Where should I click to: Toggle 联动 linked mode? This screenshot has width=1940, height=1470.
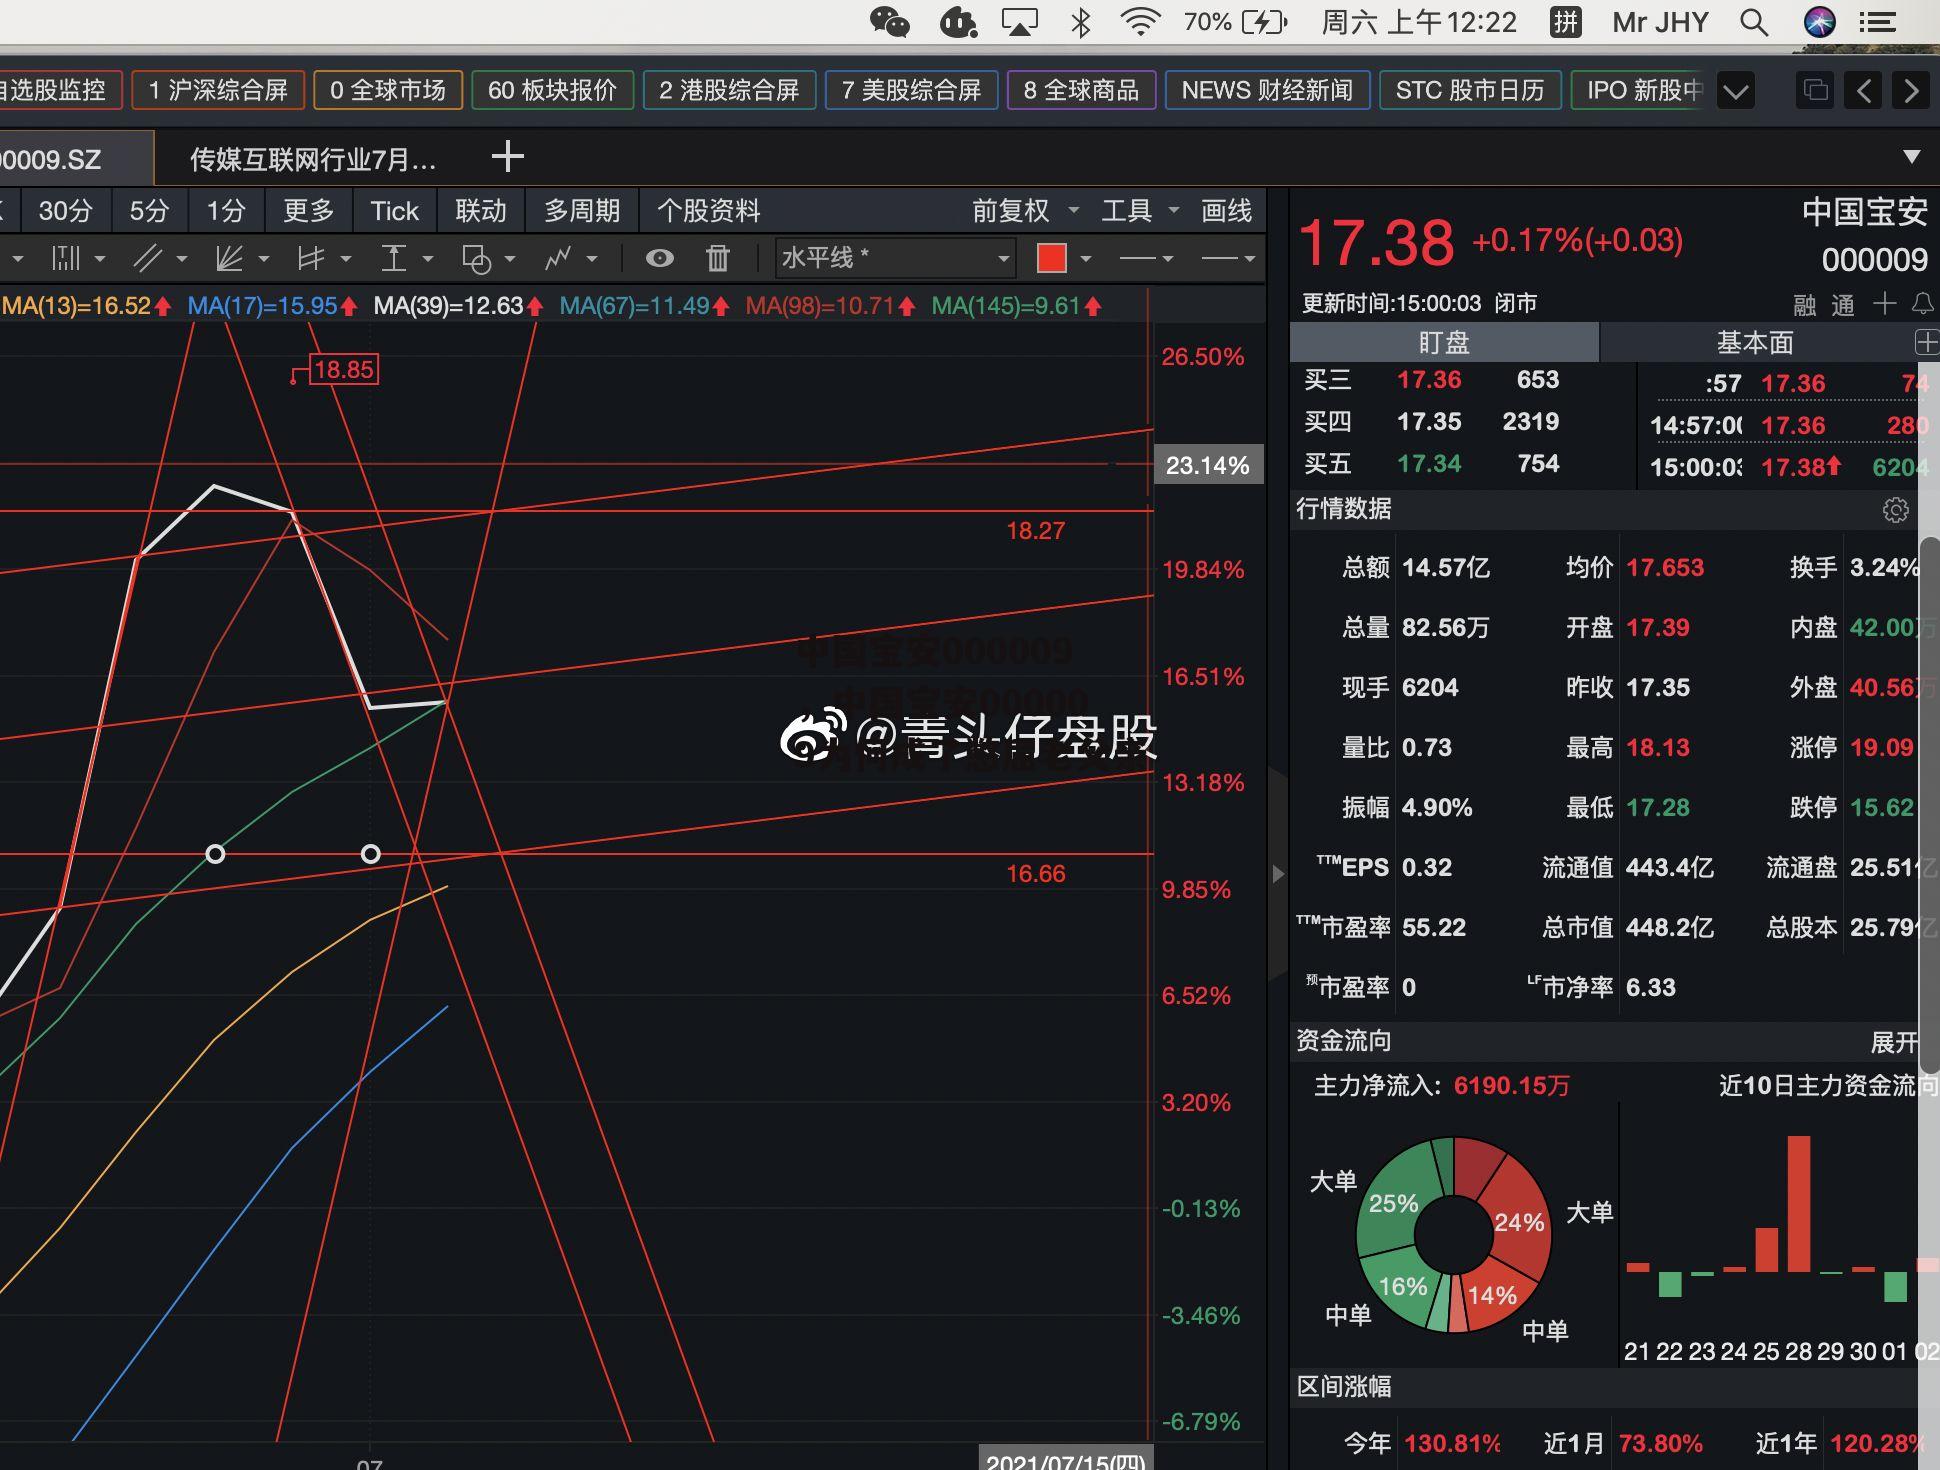pos(481,211)
